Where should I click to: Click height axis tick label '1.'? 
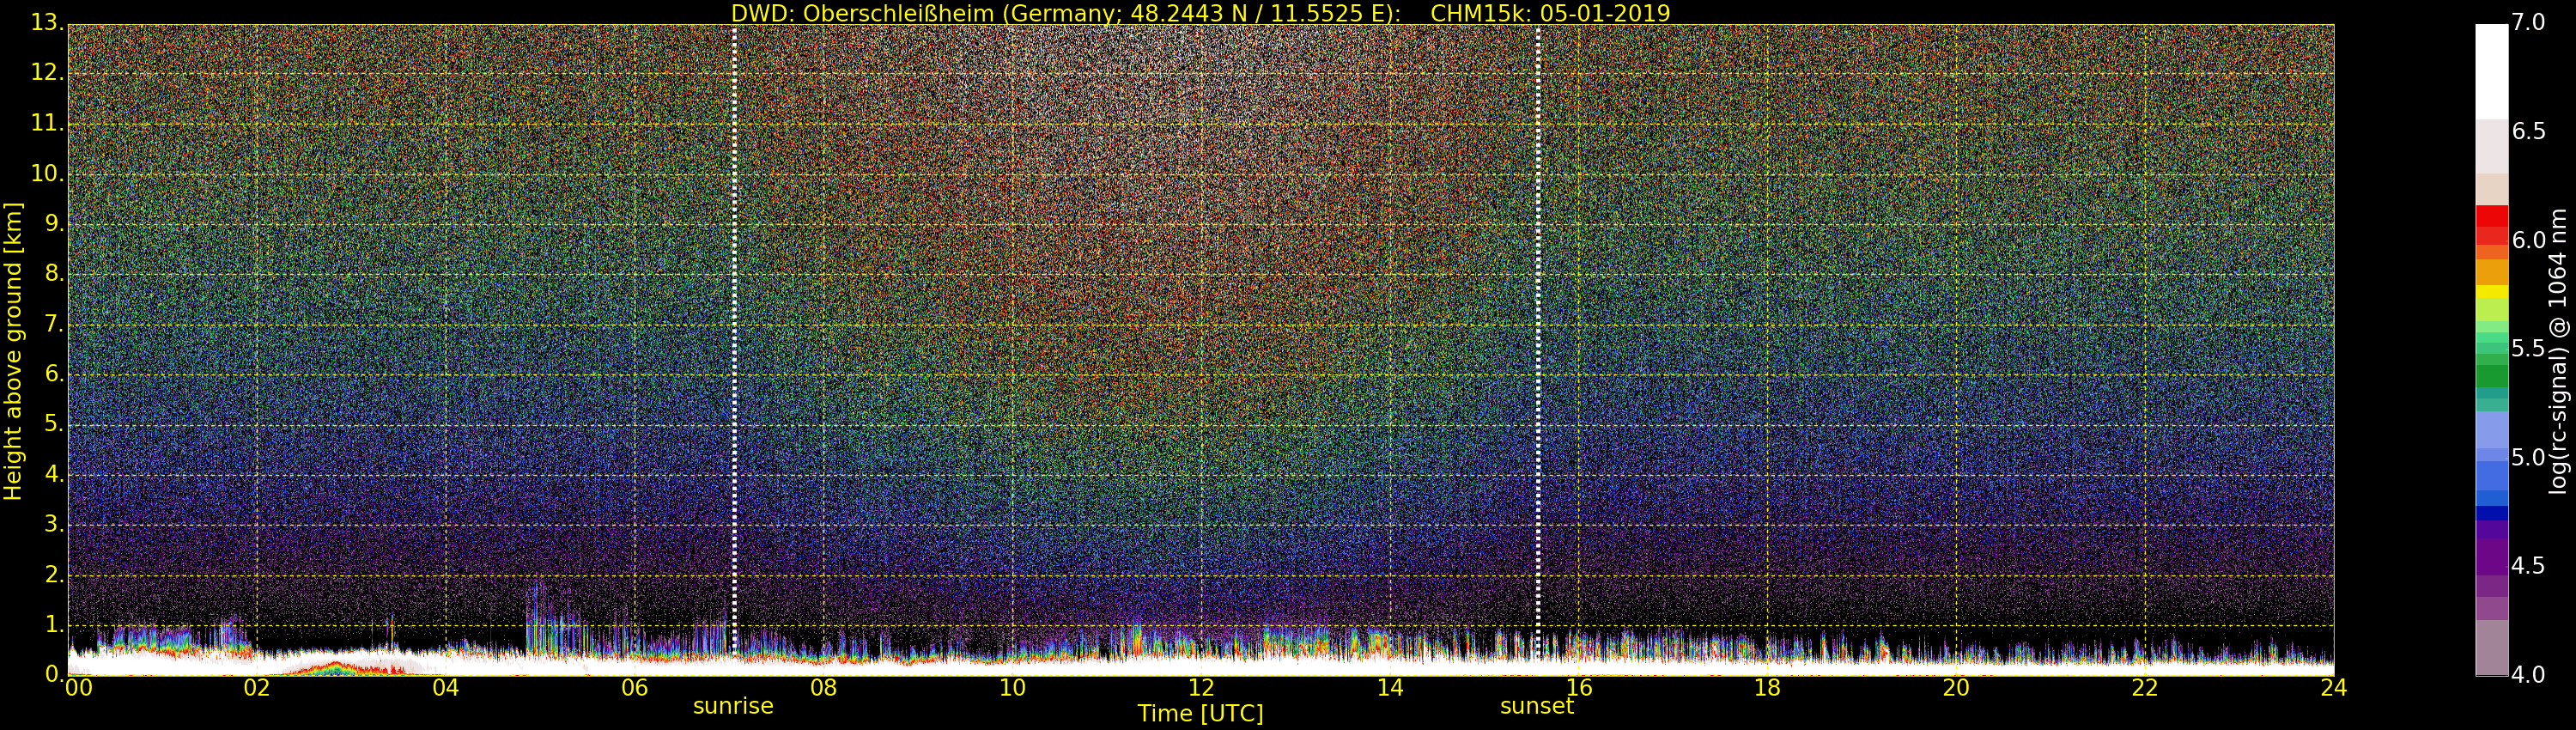(54, 625)
